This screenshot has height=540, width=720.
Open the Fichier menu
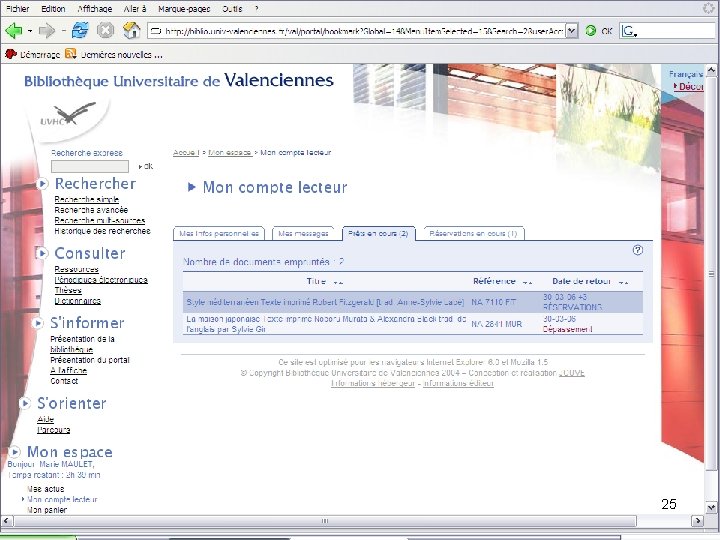(17, 9)
